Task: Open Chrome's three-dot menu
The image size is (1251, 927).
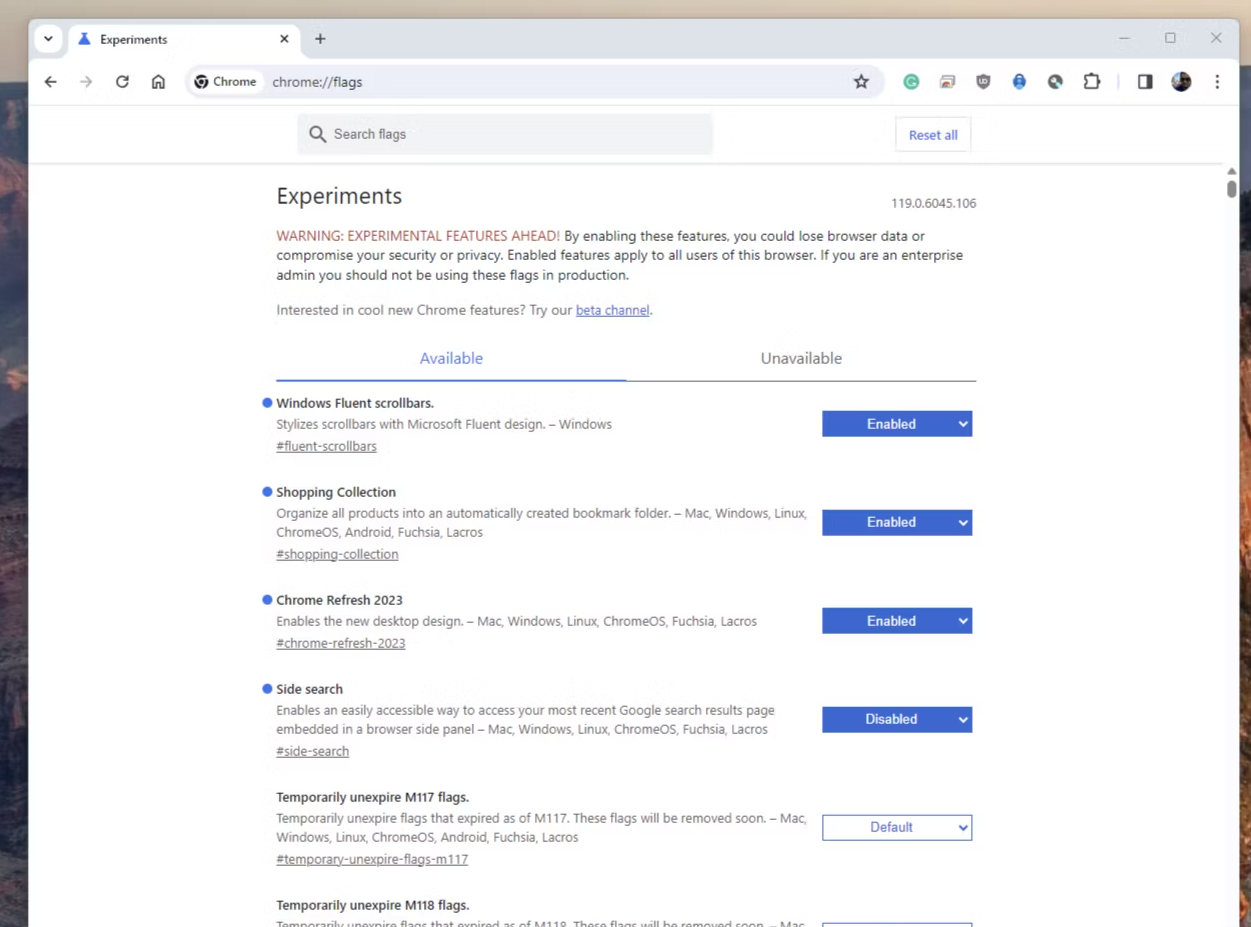Action: [x=1217, y=82]
